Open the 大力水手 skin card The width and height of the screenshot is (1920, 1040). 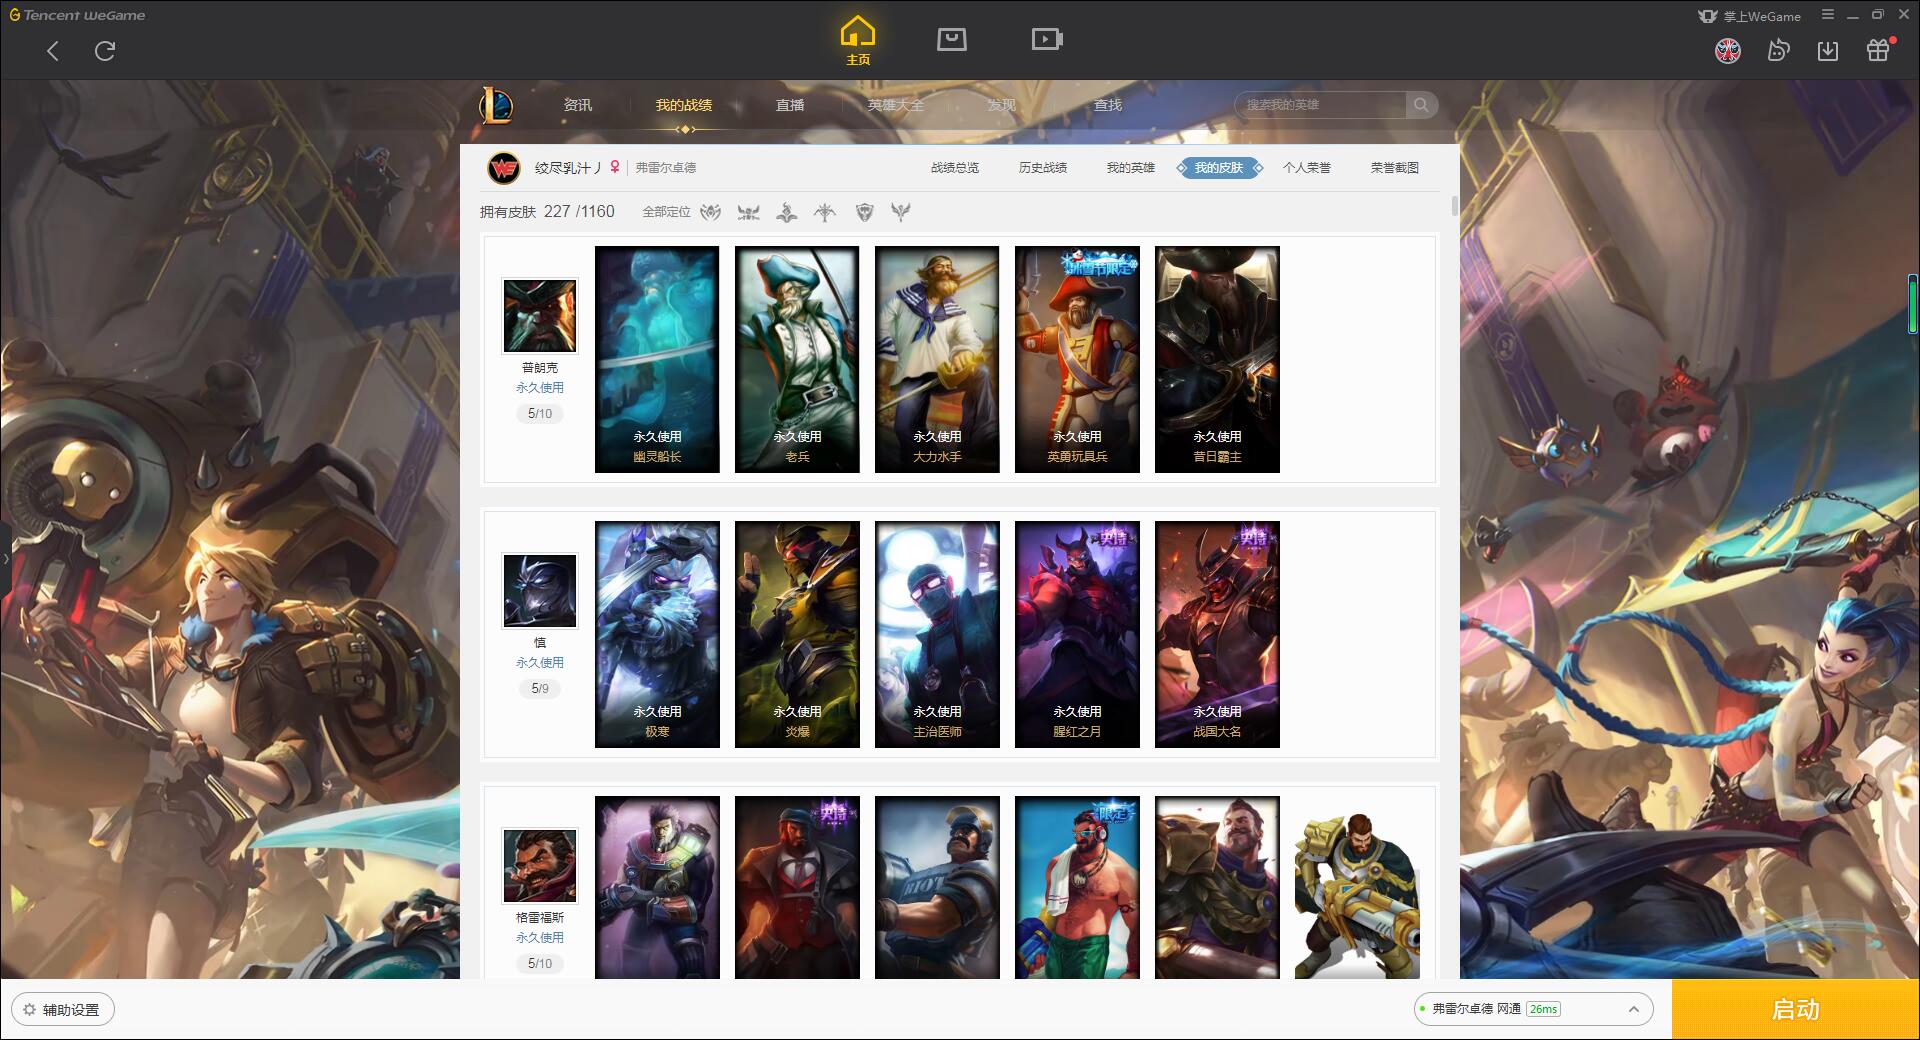(937, 359)
